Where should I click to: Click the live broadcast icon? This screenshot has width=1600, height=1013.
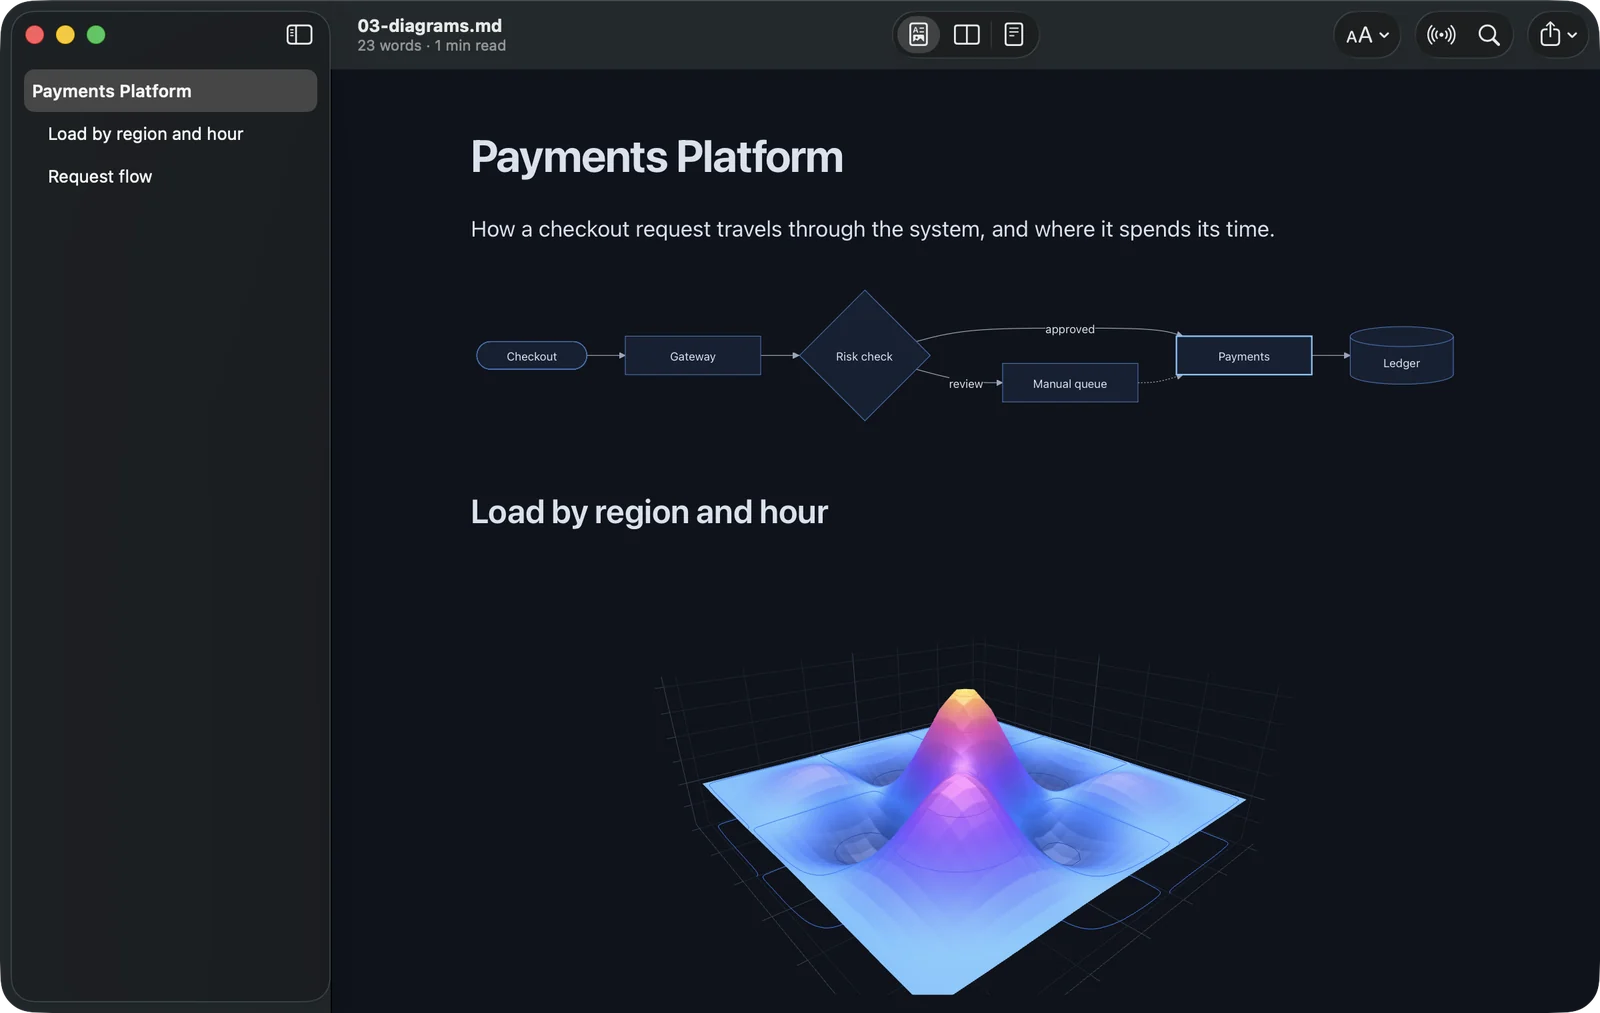click(1441, 35)
